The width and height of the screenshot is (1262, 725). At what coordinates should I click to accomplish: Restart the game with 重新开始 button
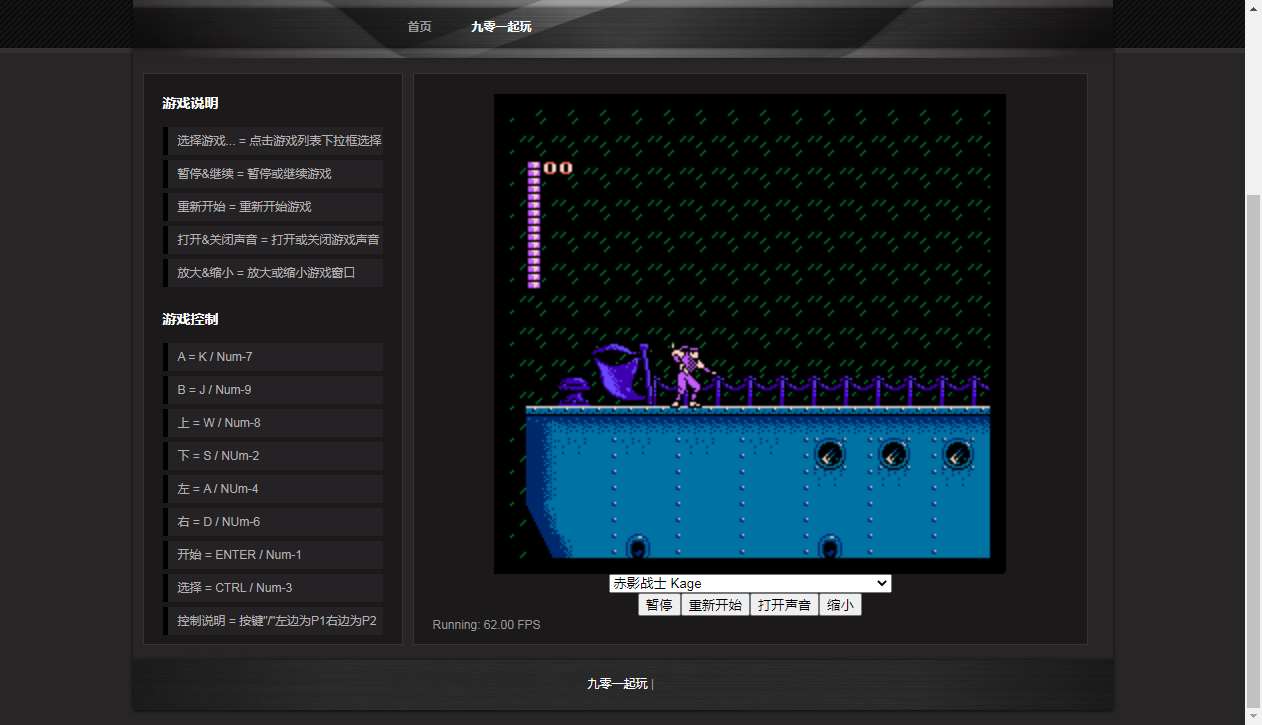(715, 605)
